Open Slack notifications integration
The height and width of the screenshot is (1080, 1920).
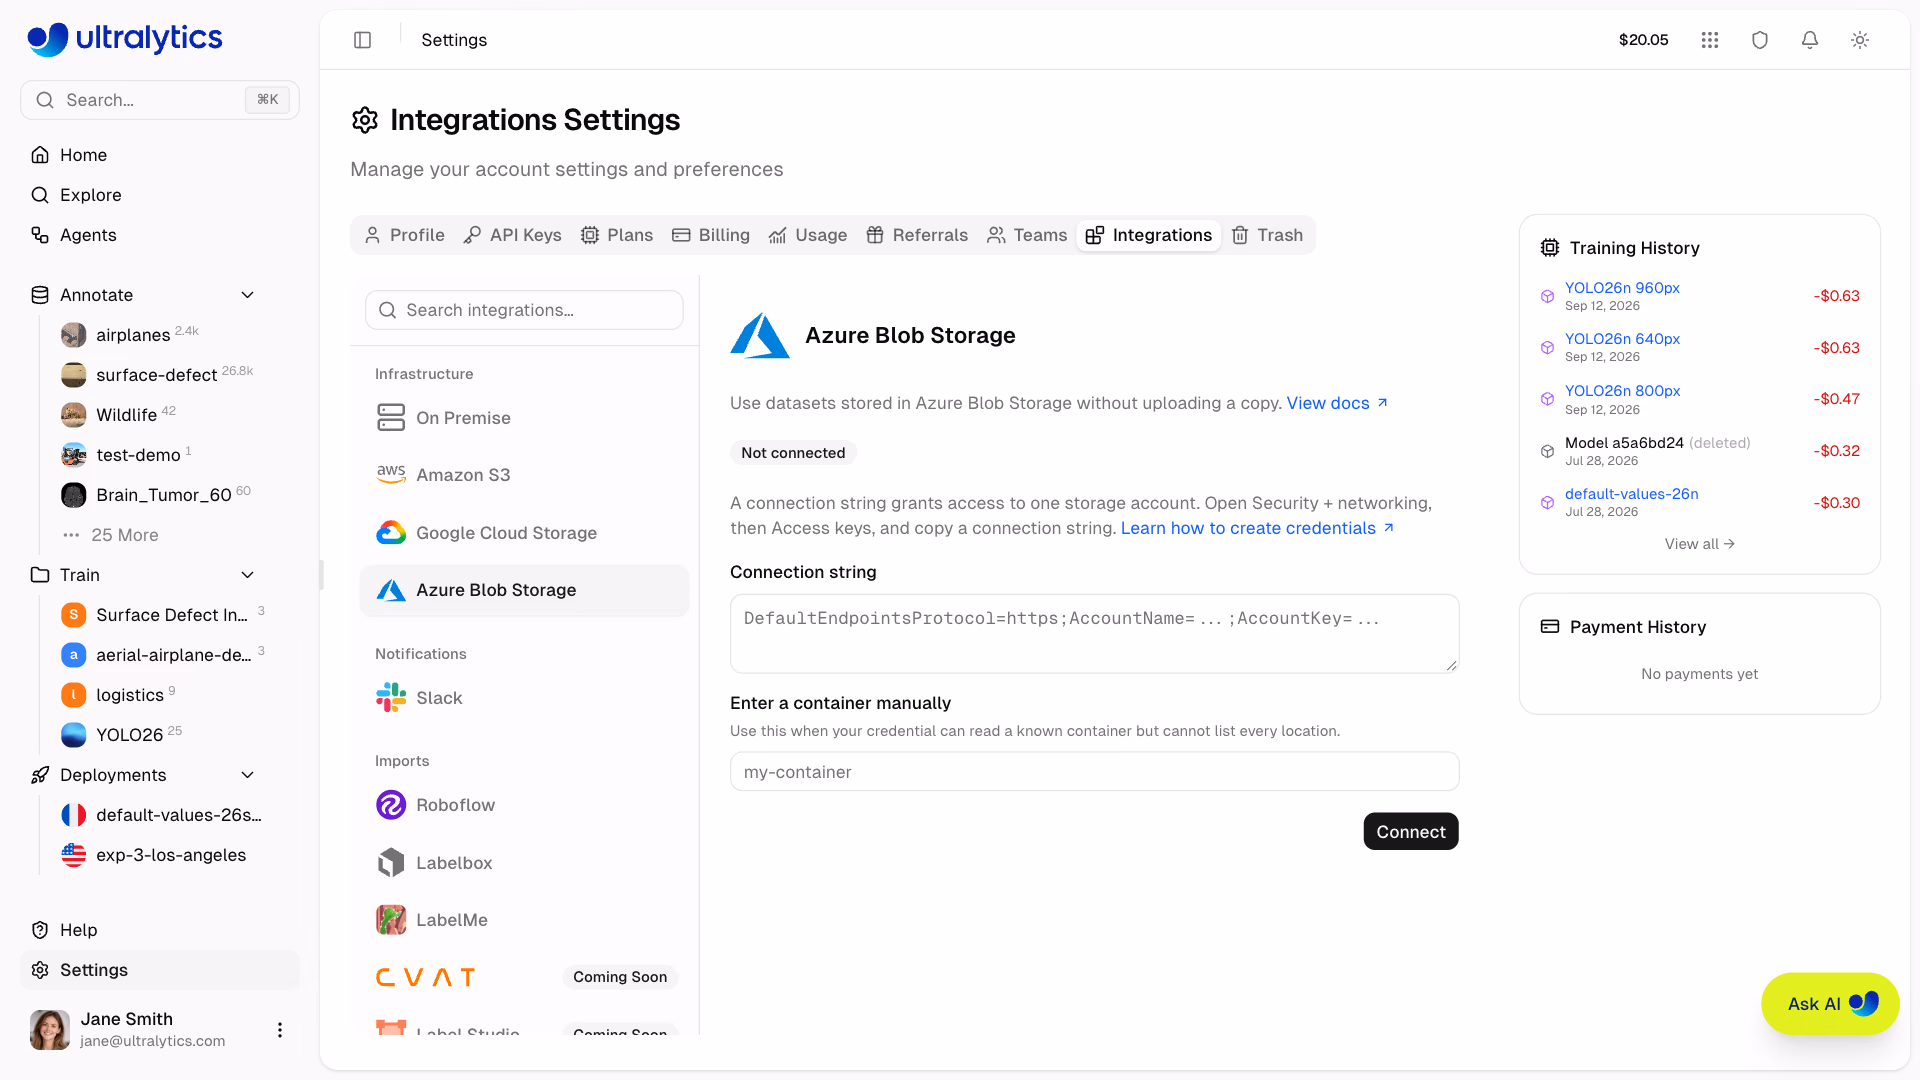click(524, 698)
